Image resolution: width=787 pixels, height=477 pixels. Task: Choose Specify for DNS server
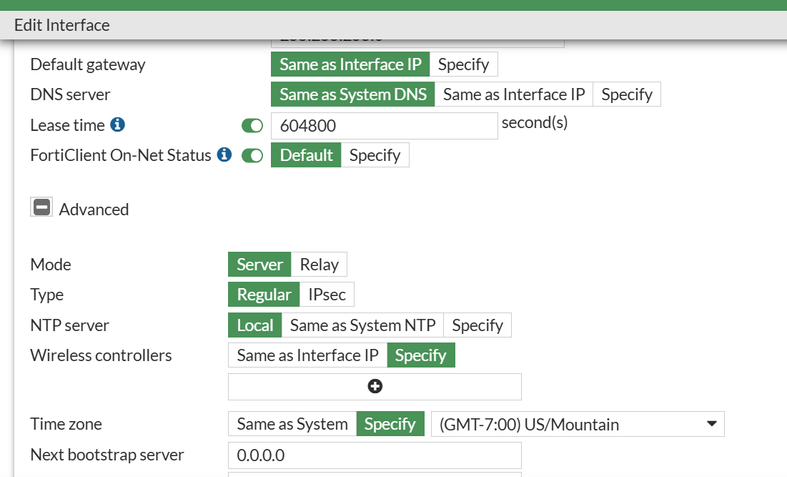[627, 94]
